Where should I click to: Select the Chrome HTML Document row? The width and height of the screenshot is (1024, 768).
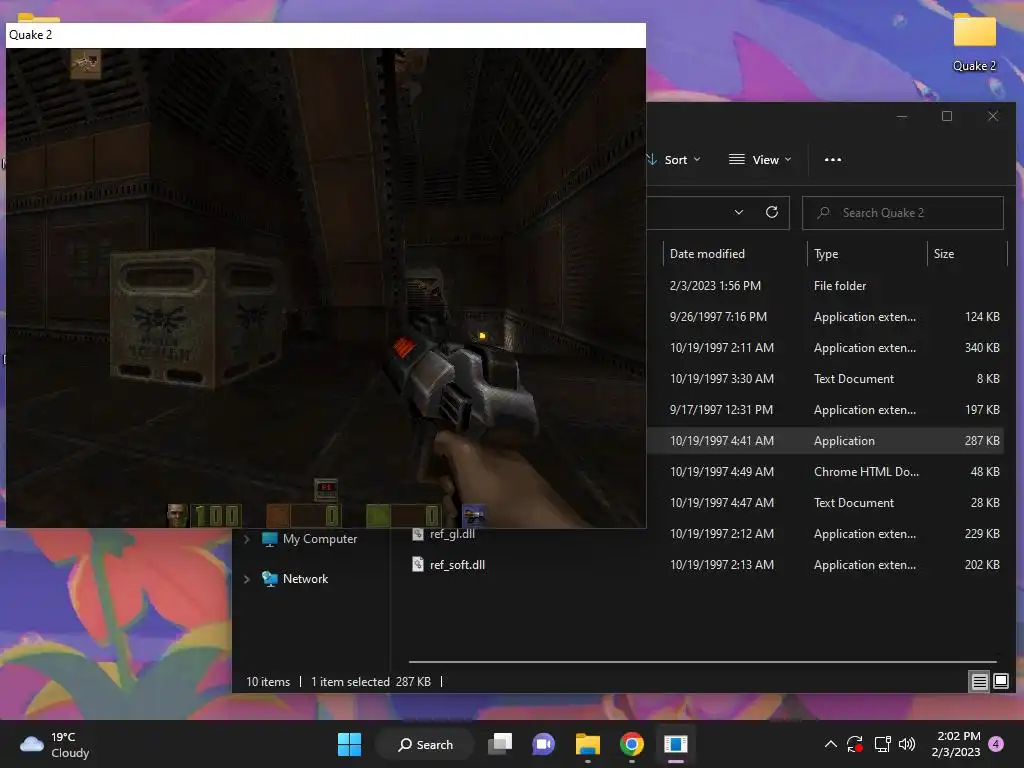pyautogui.click(x=826, y=472)
